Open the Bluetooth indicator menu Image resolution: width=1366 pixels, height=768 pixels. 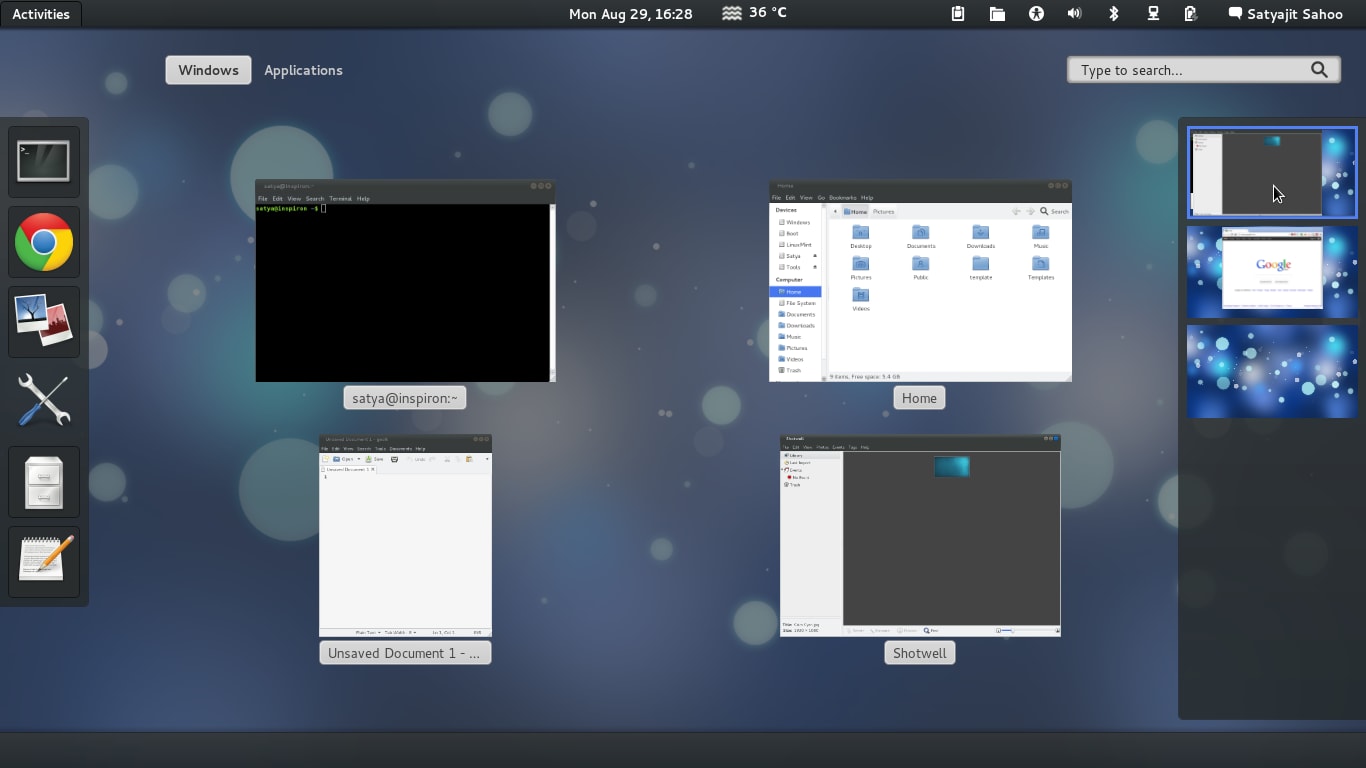tap(1114, 14)
